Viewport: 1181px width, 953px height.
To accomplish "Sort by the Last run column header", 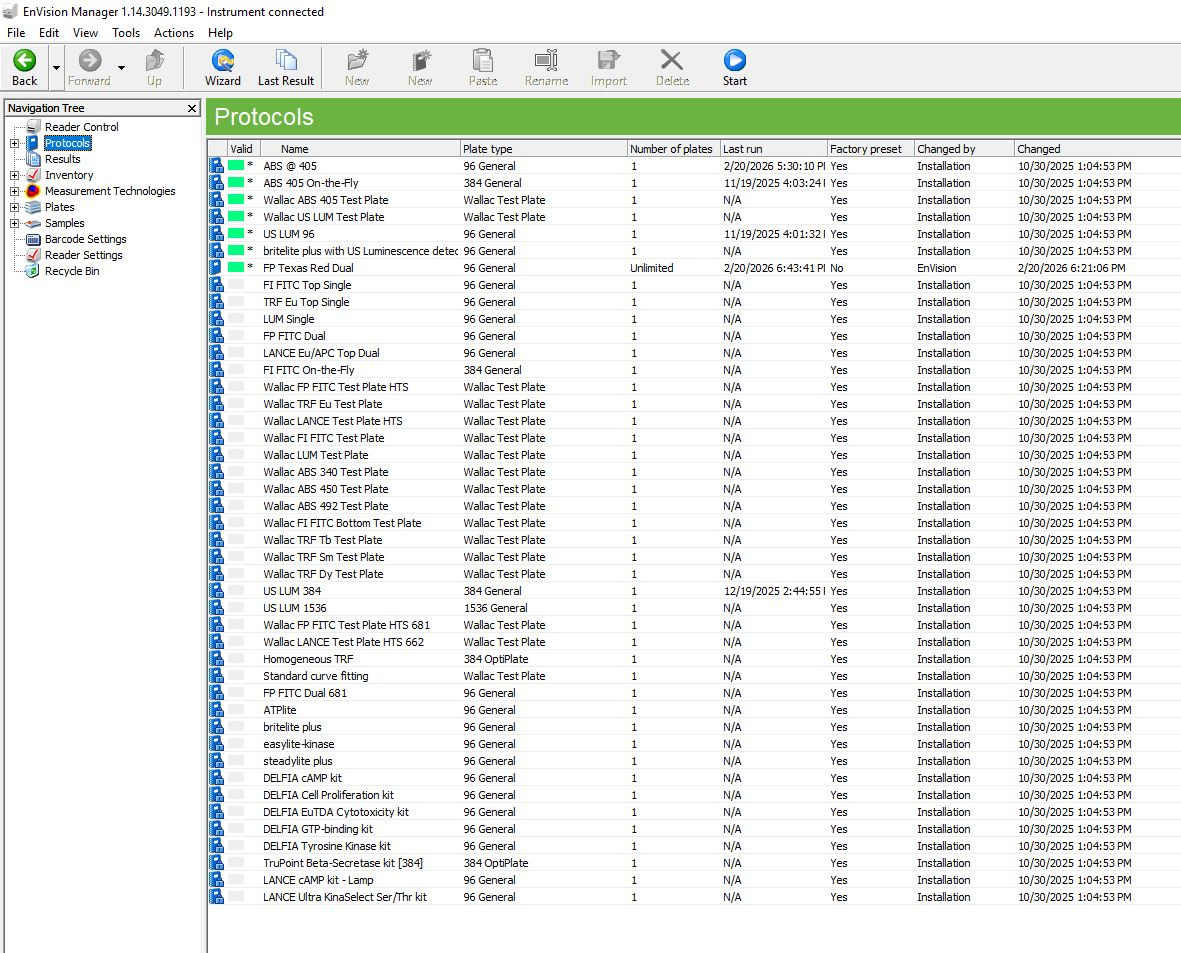I will pyautogui.click(x=772, y=149).
